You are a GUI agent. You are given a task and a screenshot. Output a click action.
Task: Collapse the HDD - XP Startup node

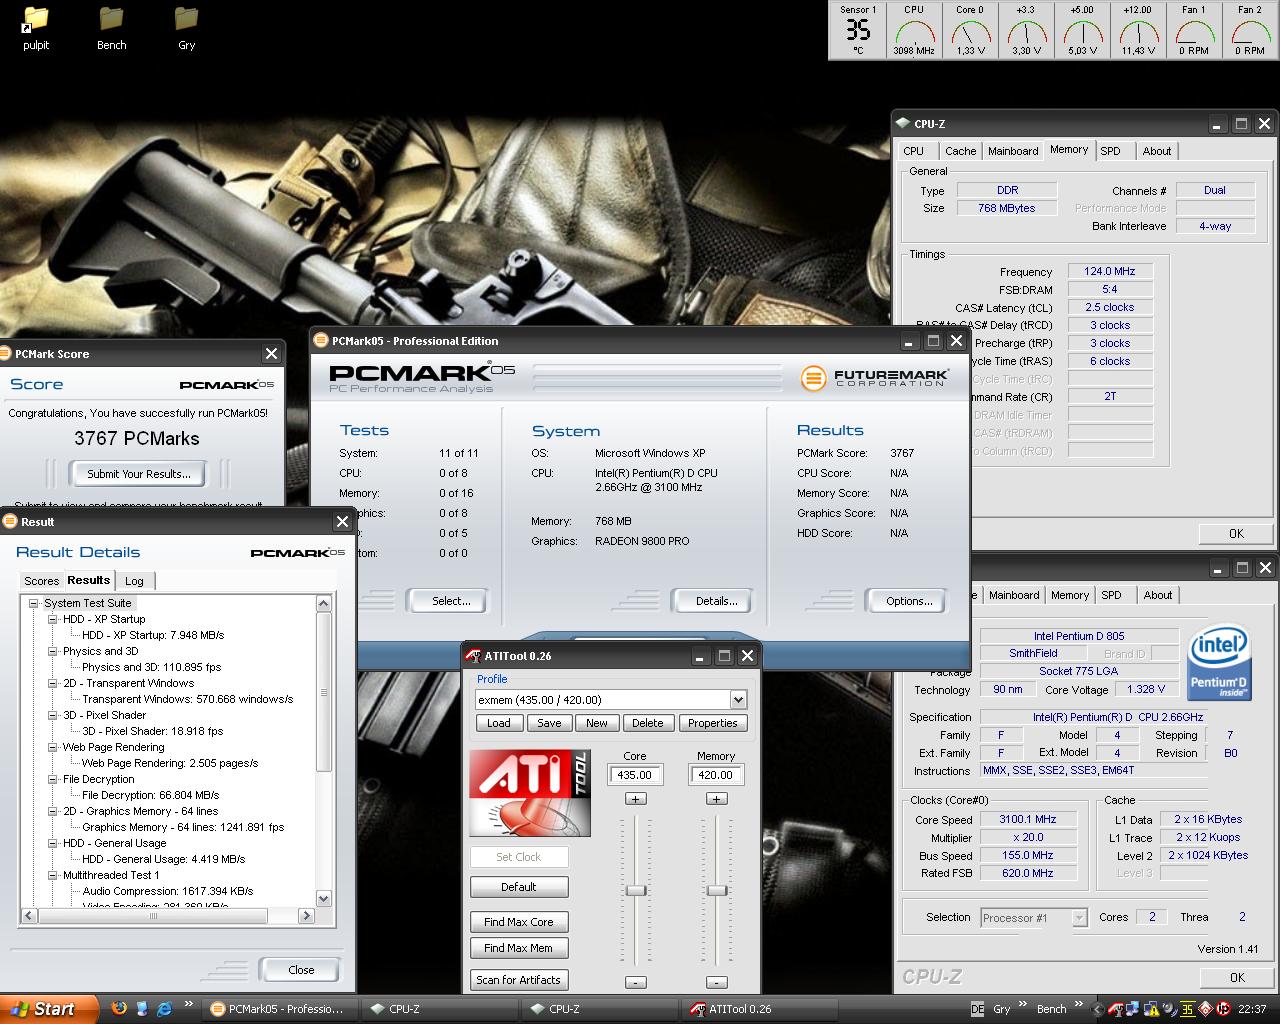[x=53, y=619]
